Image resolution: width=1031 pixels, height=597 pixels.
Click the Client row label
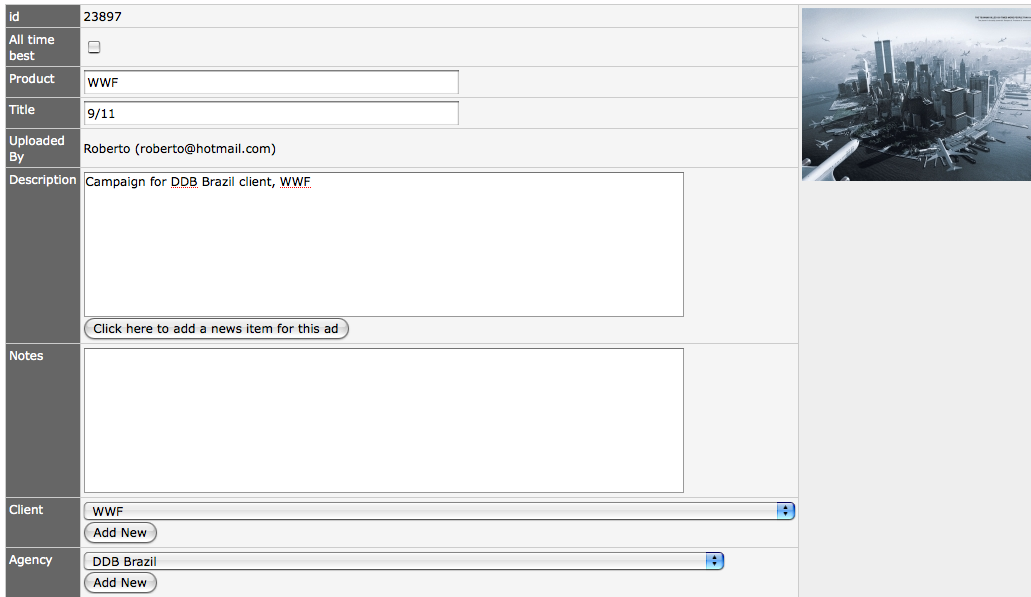26,510
